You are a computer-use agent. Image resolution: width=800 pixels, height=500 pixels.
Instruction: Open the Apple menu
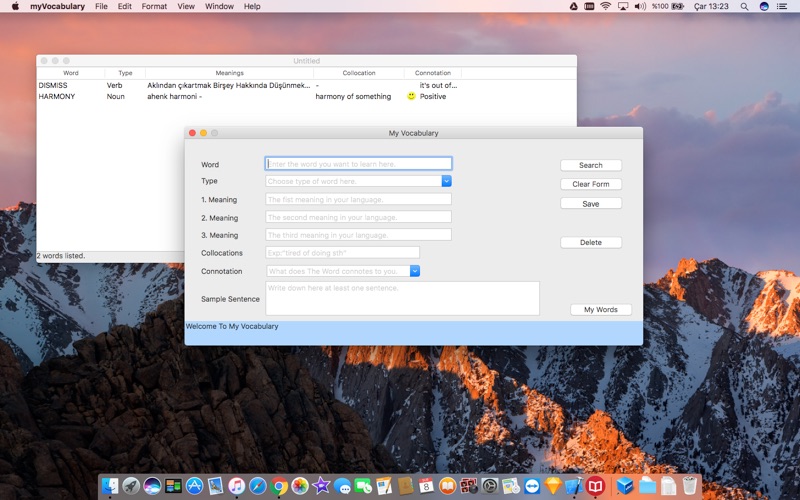15,7
